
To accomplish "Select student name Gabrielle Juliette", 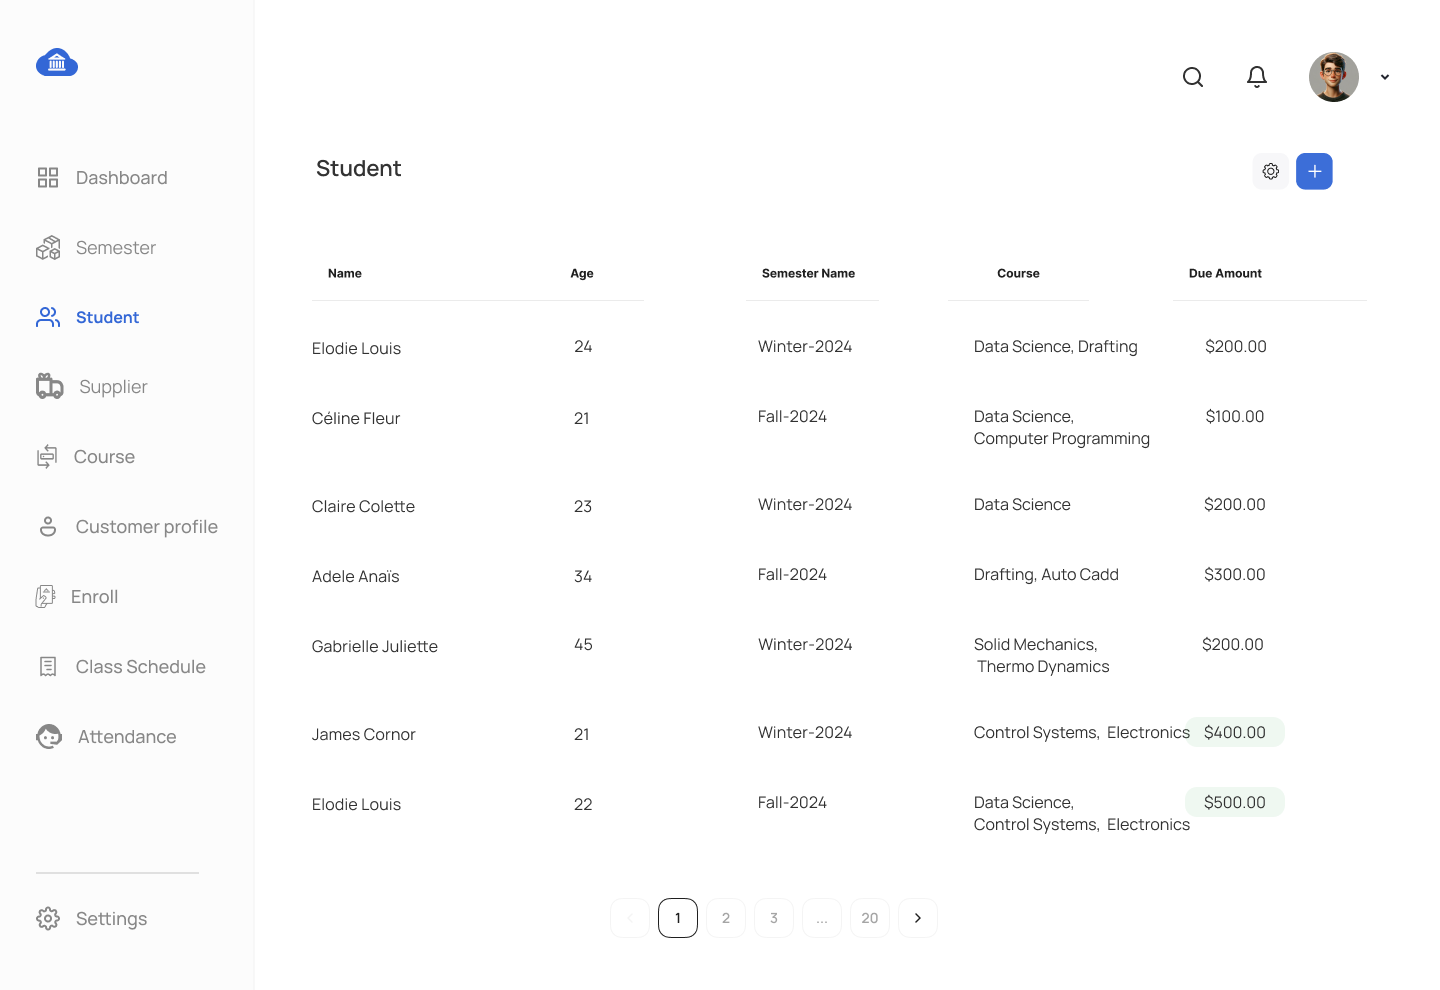I will click(x=375, y=646).
